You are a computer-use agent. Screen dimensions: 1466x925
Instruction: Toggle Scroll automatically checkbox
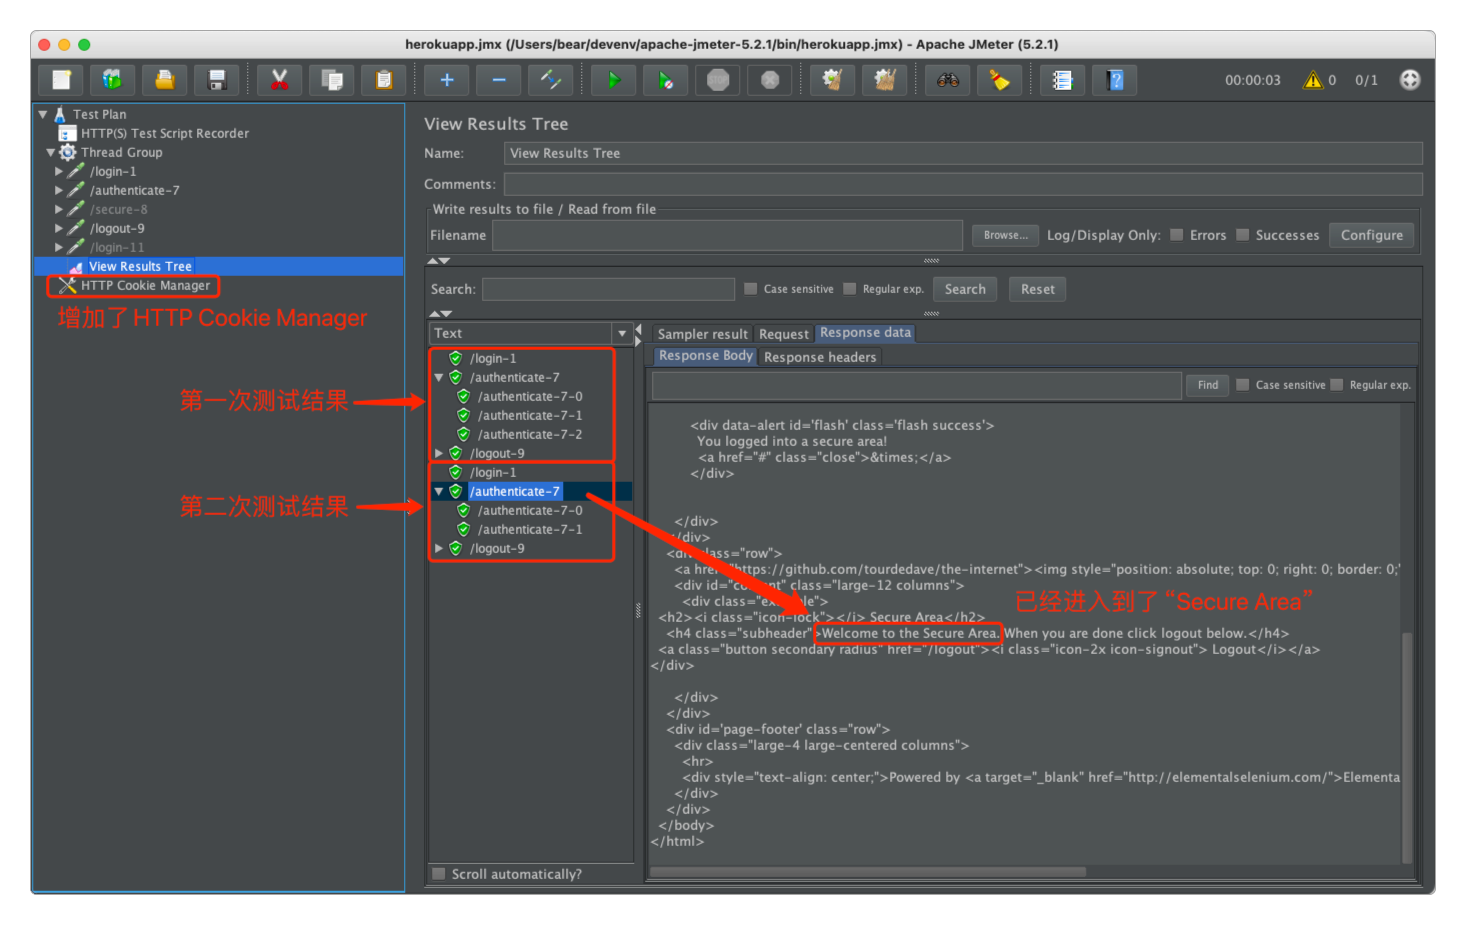pos(439,874)
